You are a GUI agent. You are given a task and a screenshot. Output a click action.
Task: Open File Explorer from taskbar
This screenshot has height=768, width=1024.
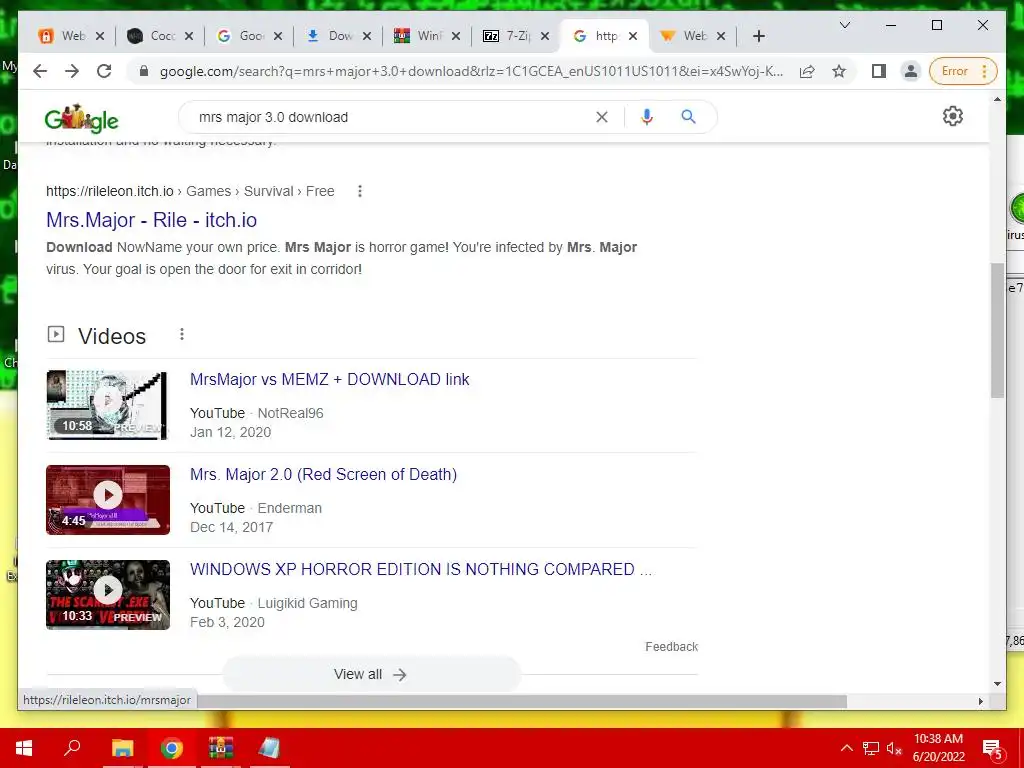[x=122, y=748]
